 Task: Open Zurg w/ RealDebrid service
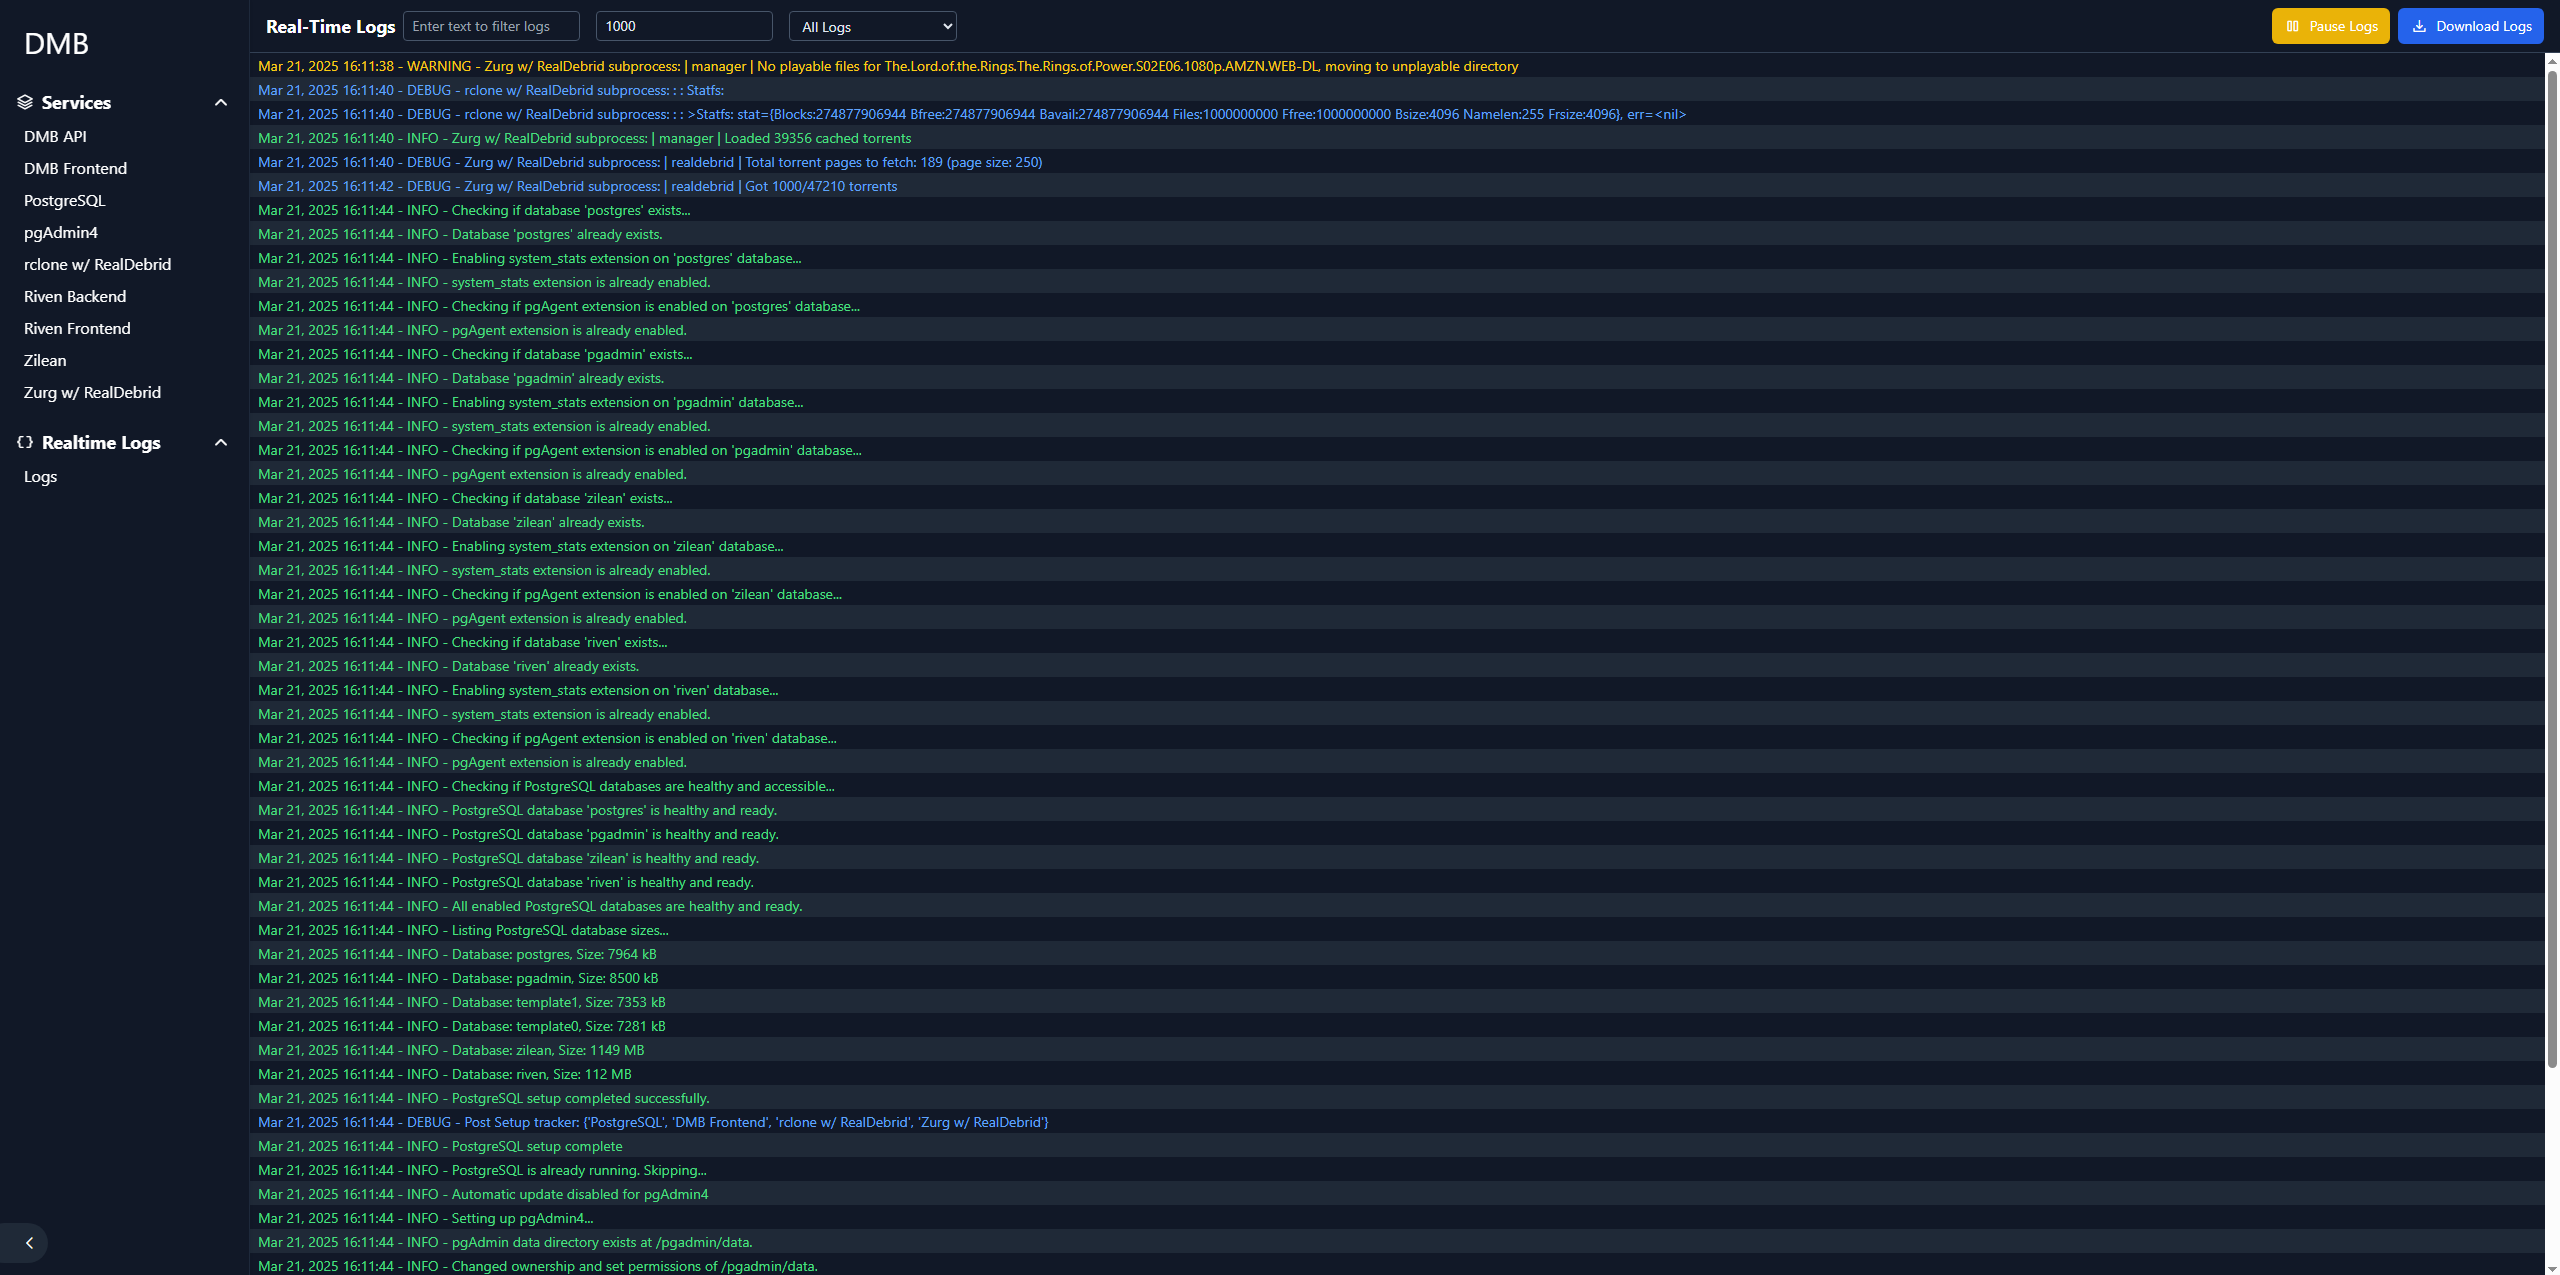92,392
